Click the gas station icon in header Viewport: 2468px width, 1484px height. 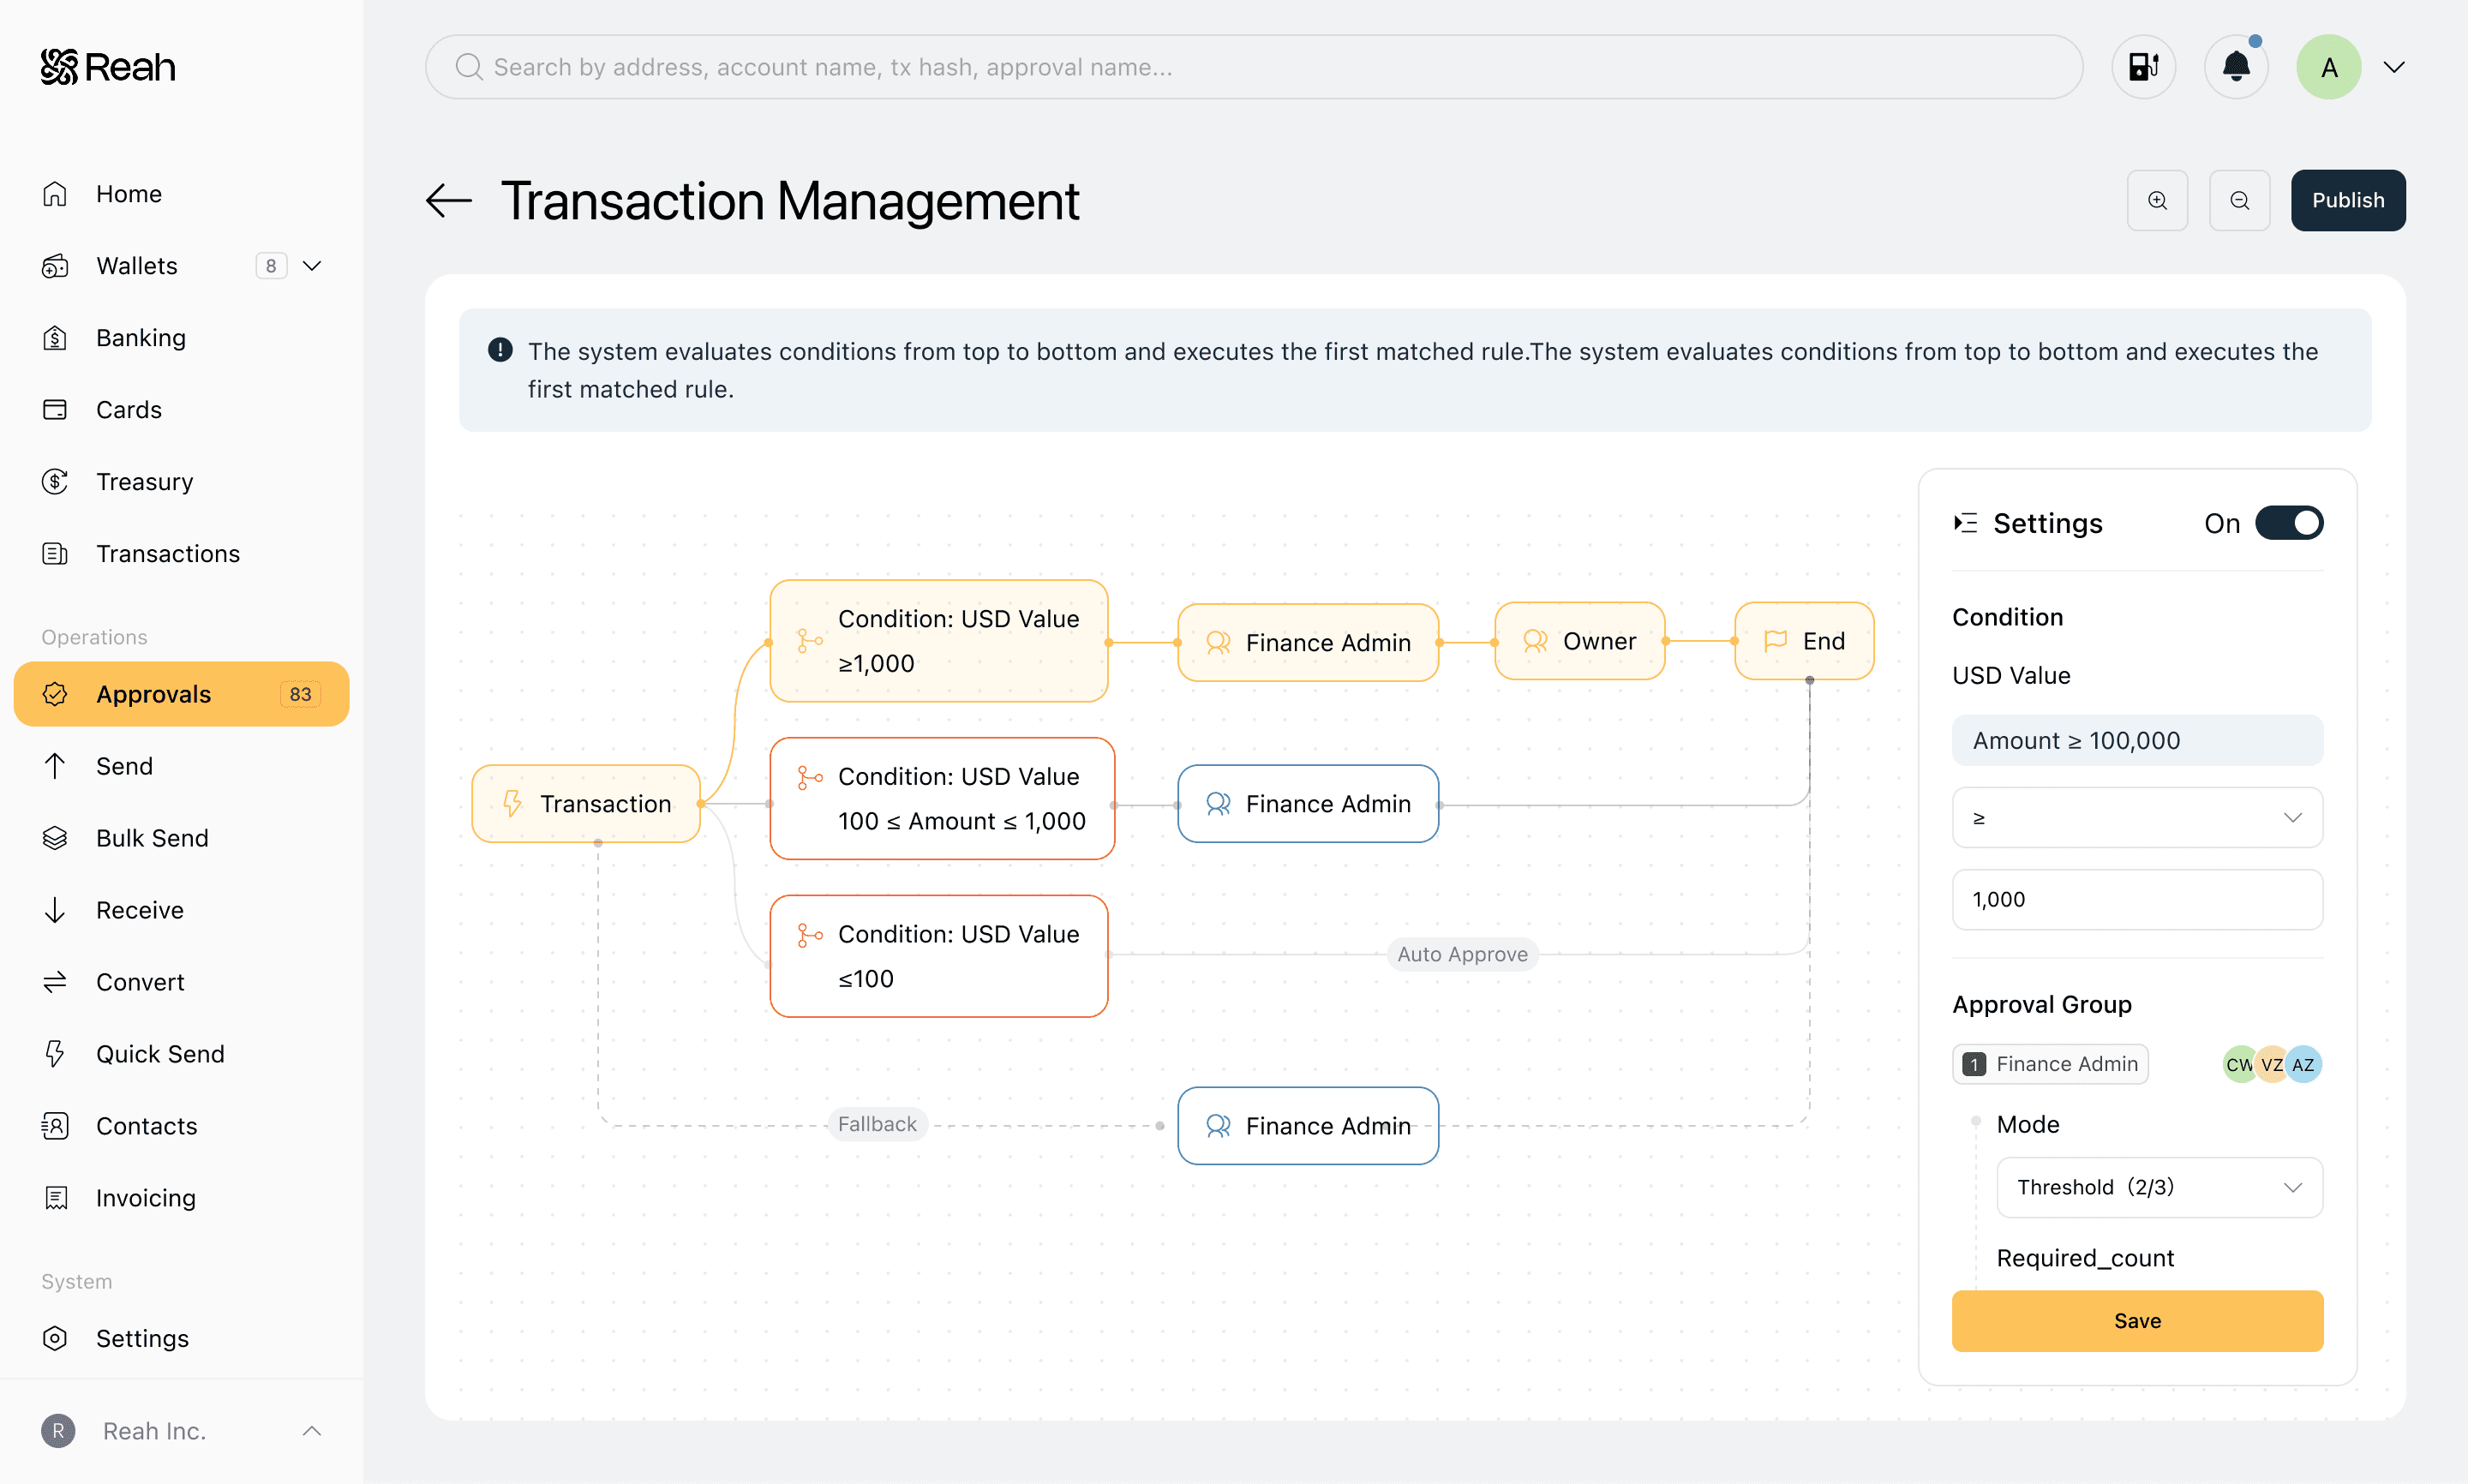tap(2143, 67)
